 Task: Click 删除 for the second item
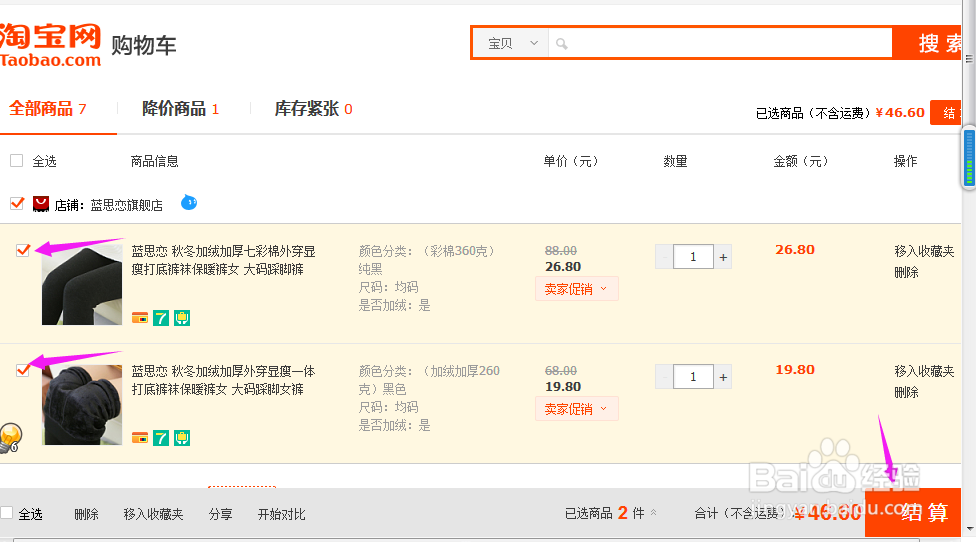906,392
